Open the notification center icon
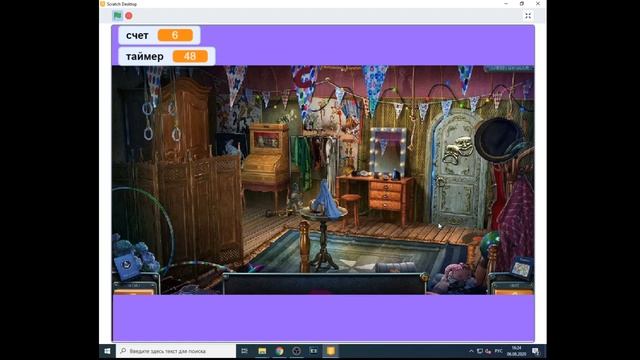 coord(536,351)
